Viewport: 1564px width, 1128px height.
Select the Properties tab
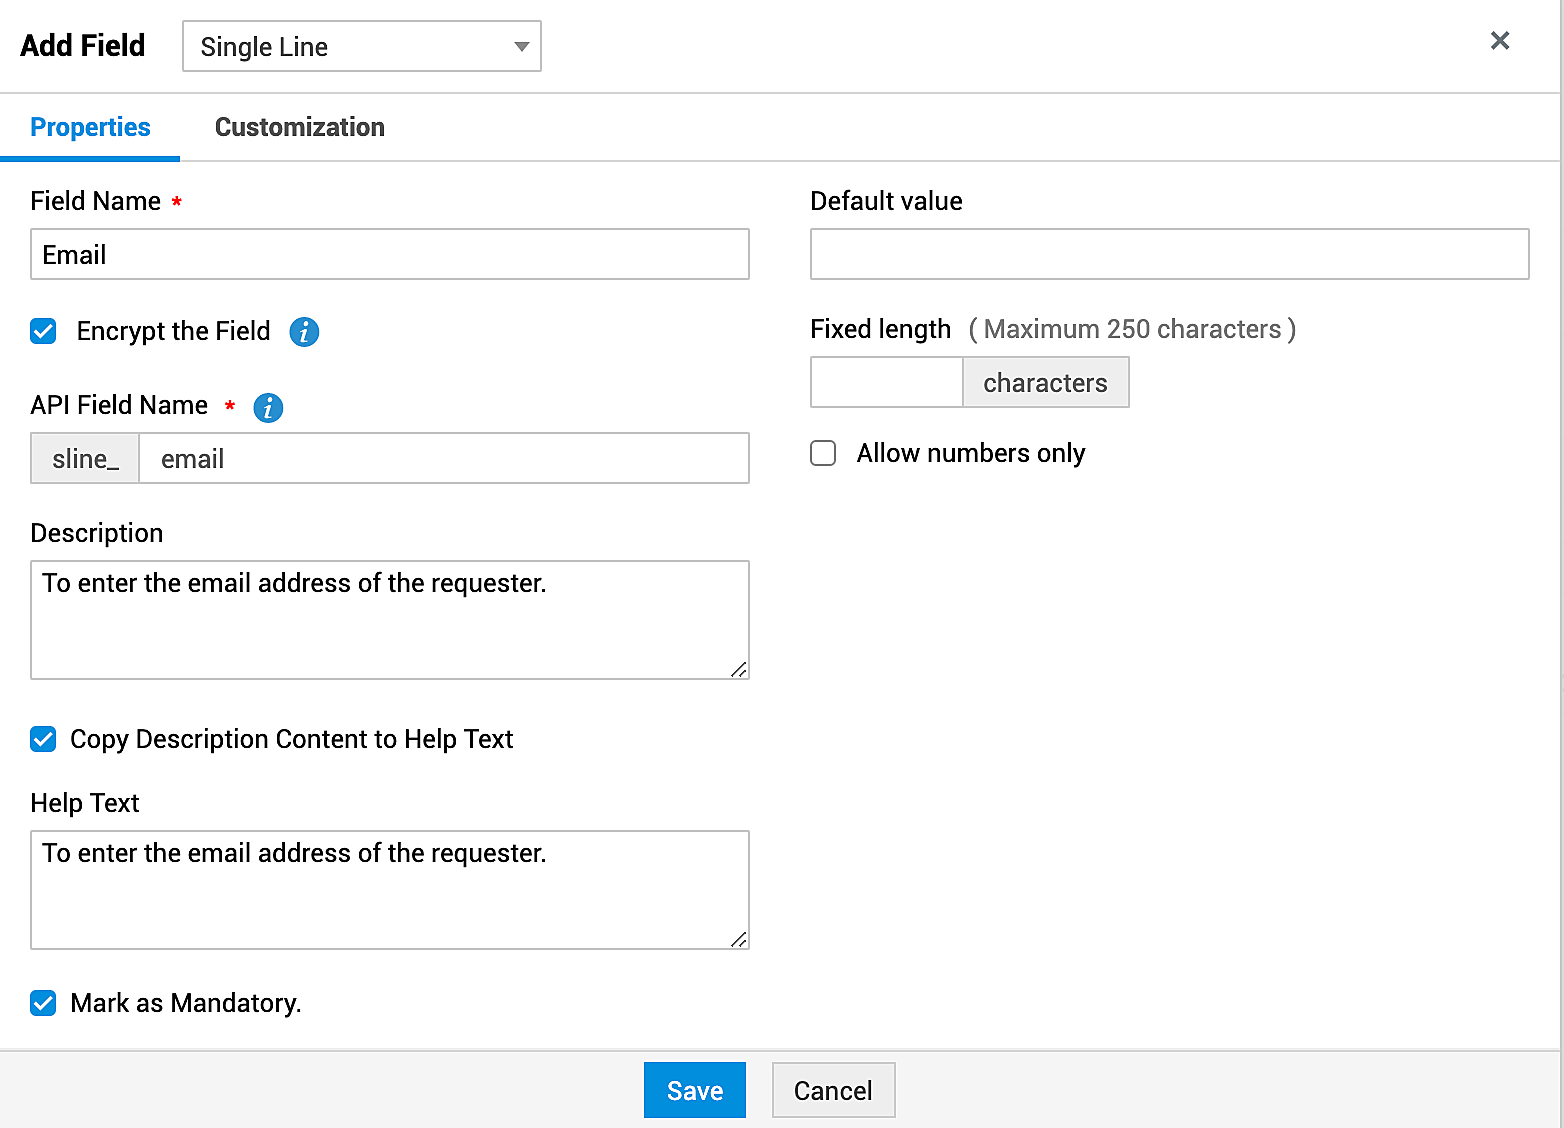90,127
